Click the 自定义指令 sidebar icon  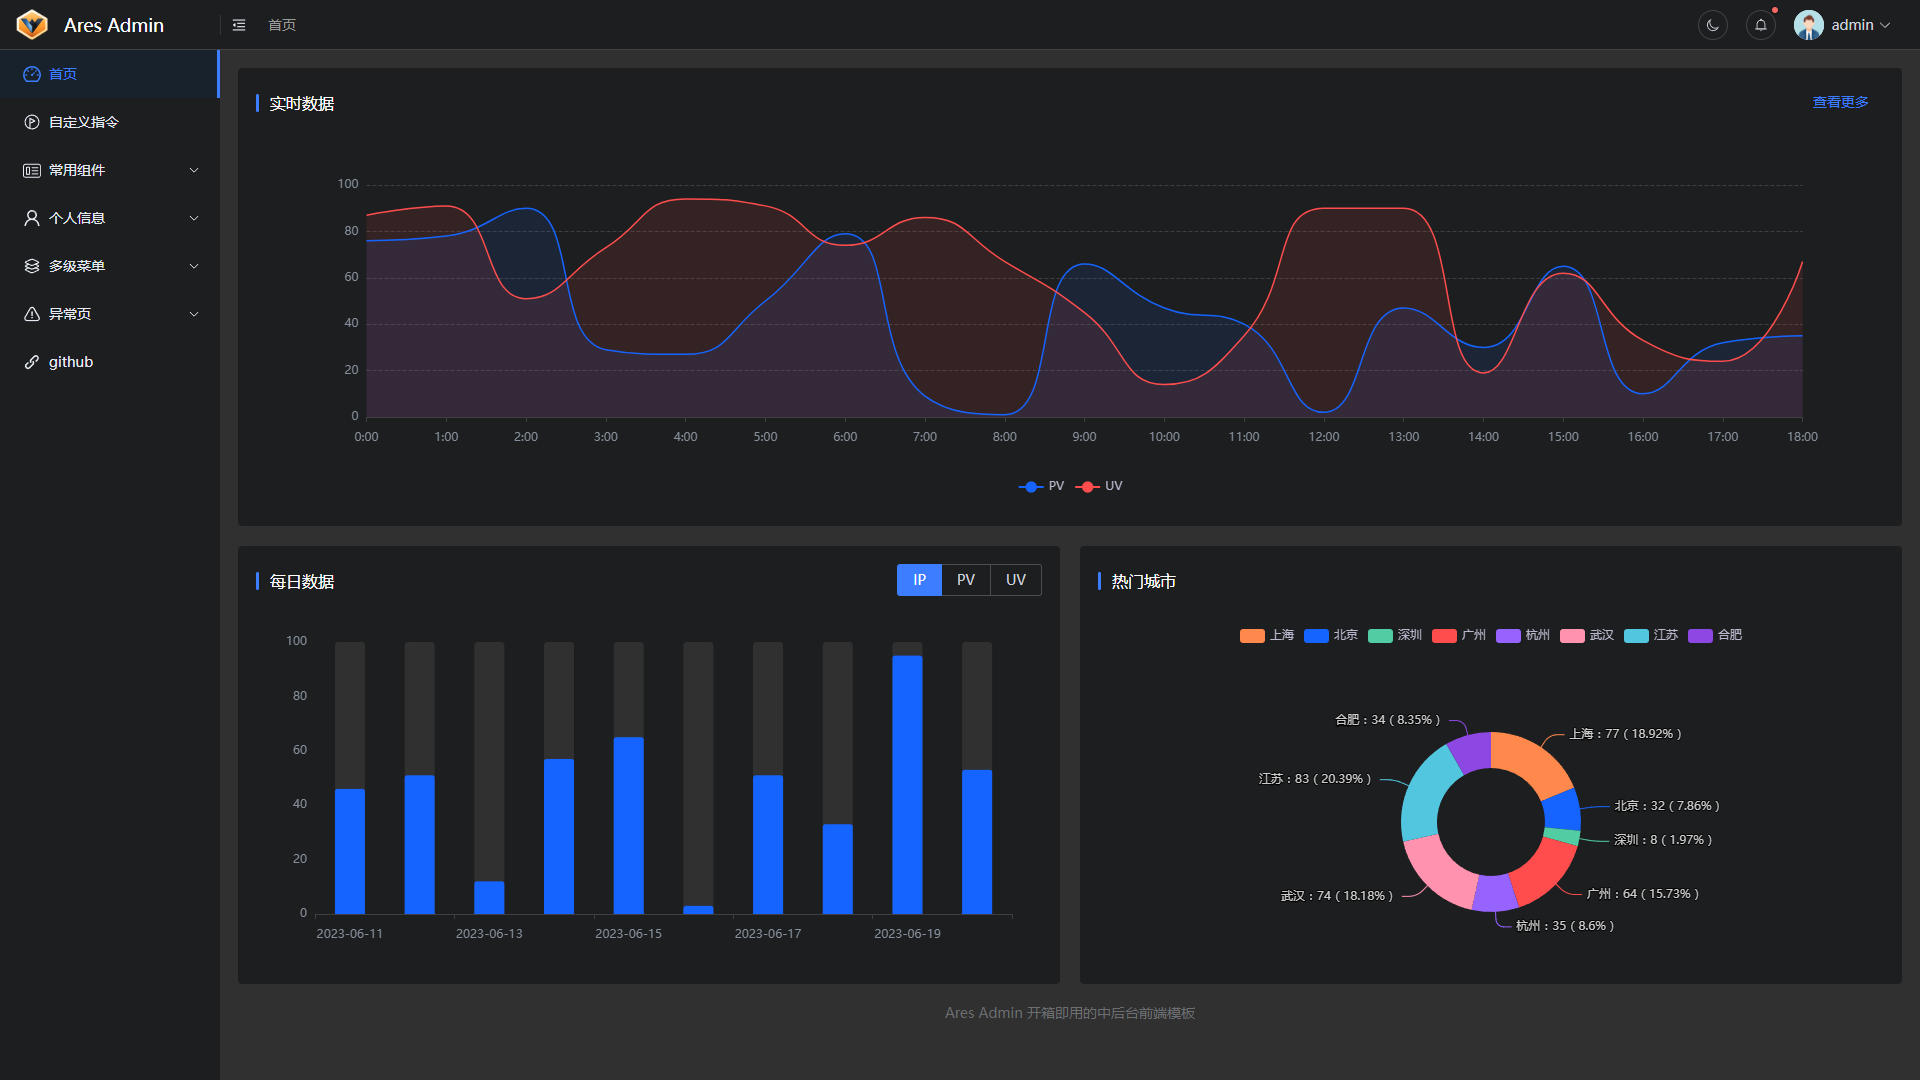32,122
